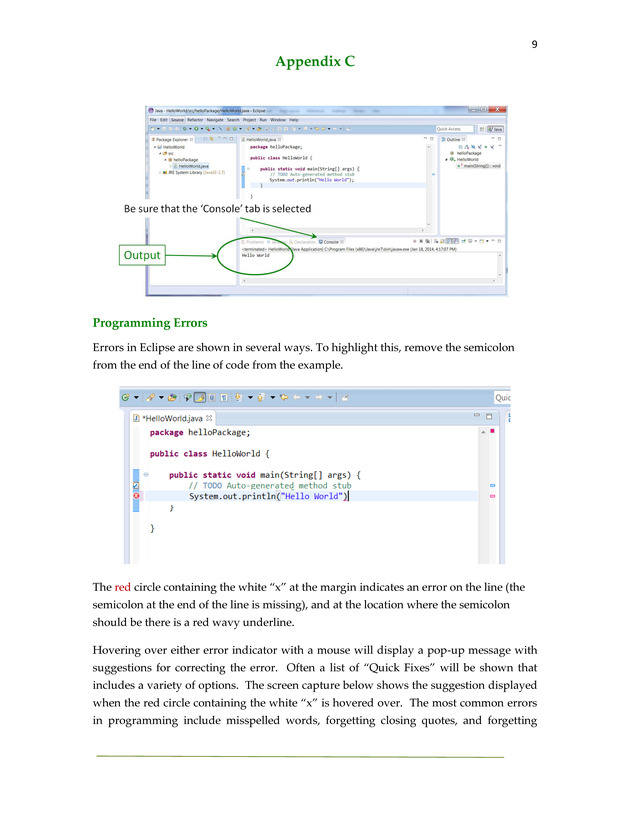Maximize the lower editor using its corner icon

click(x=491, y=416)
